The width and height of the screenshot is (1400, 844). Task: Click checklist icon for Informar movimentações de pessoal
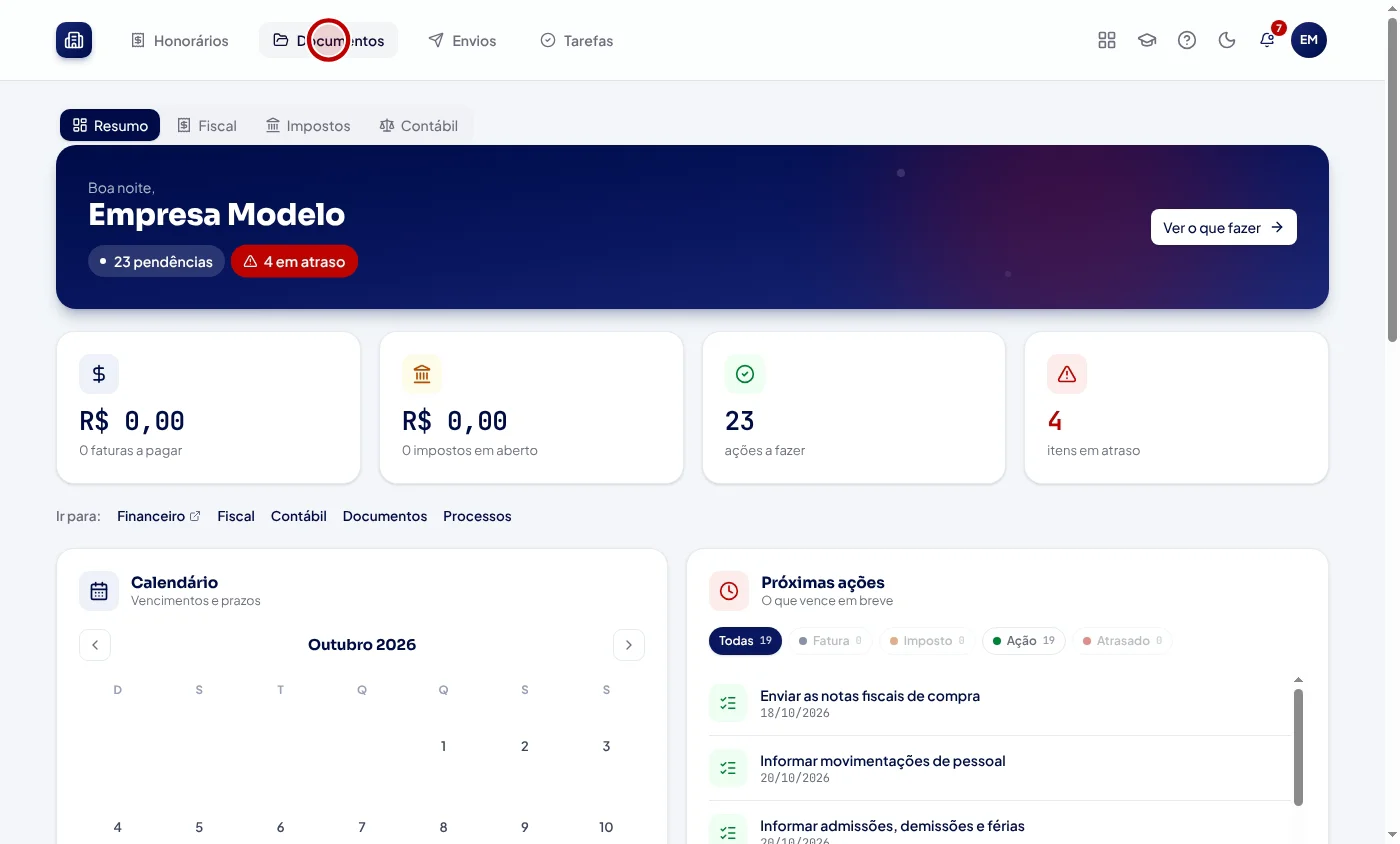tap(728, 768)
